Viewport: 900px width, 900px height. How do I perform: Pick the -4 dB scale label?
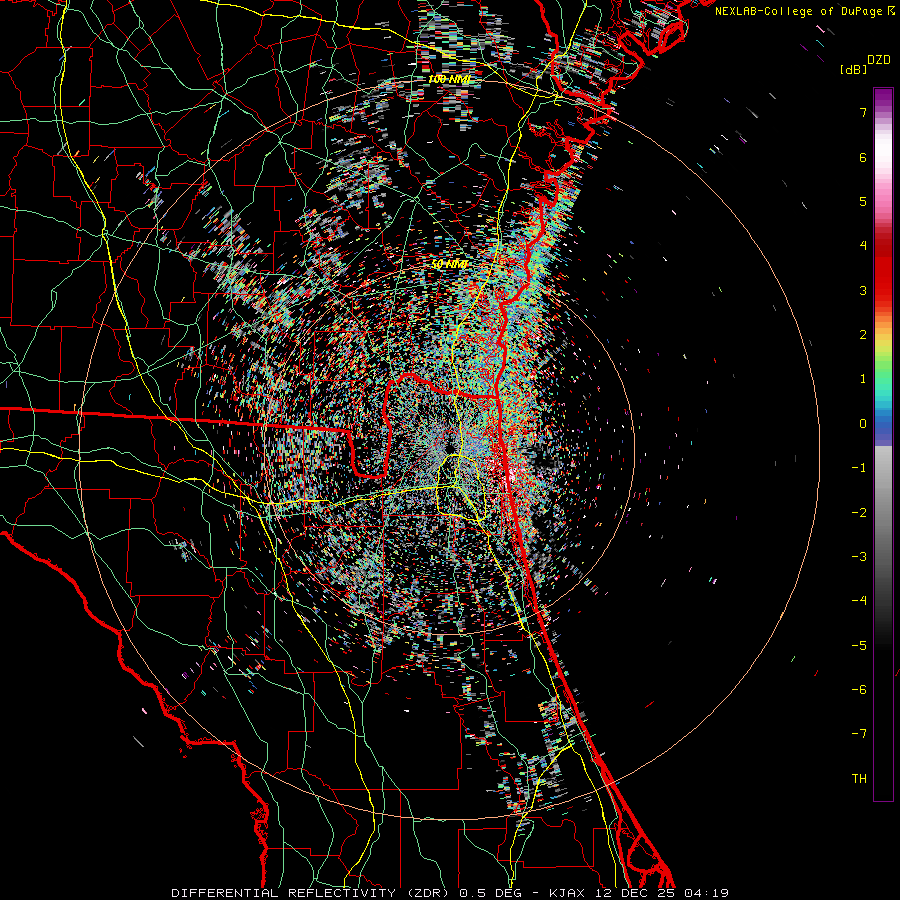tap(859, 601)
